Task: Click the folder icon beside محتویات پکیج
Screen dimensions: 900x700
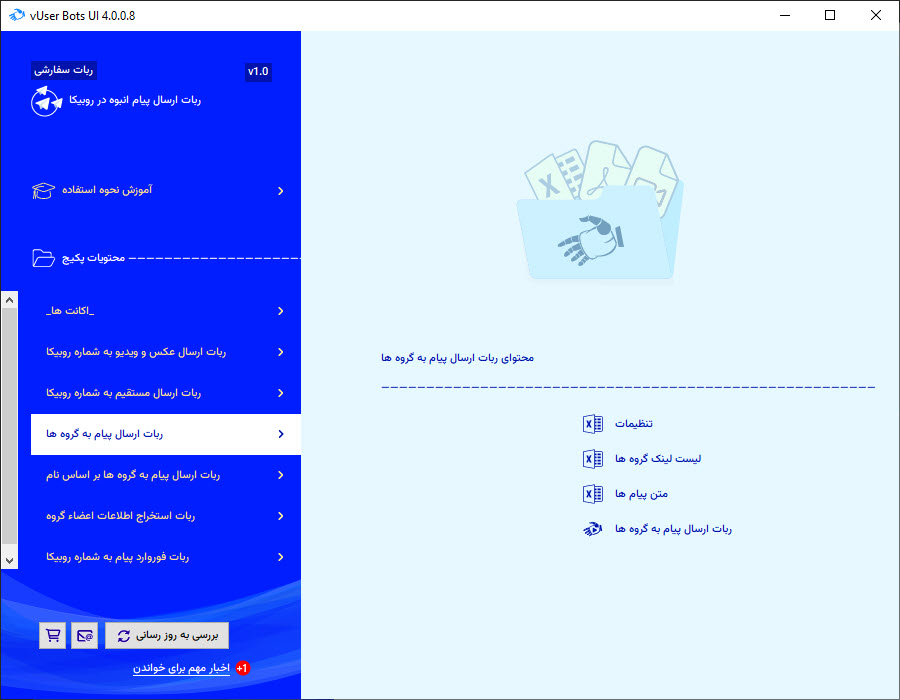Action: (44, 258)
